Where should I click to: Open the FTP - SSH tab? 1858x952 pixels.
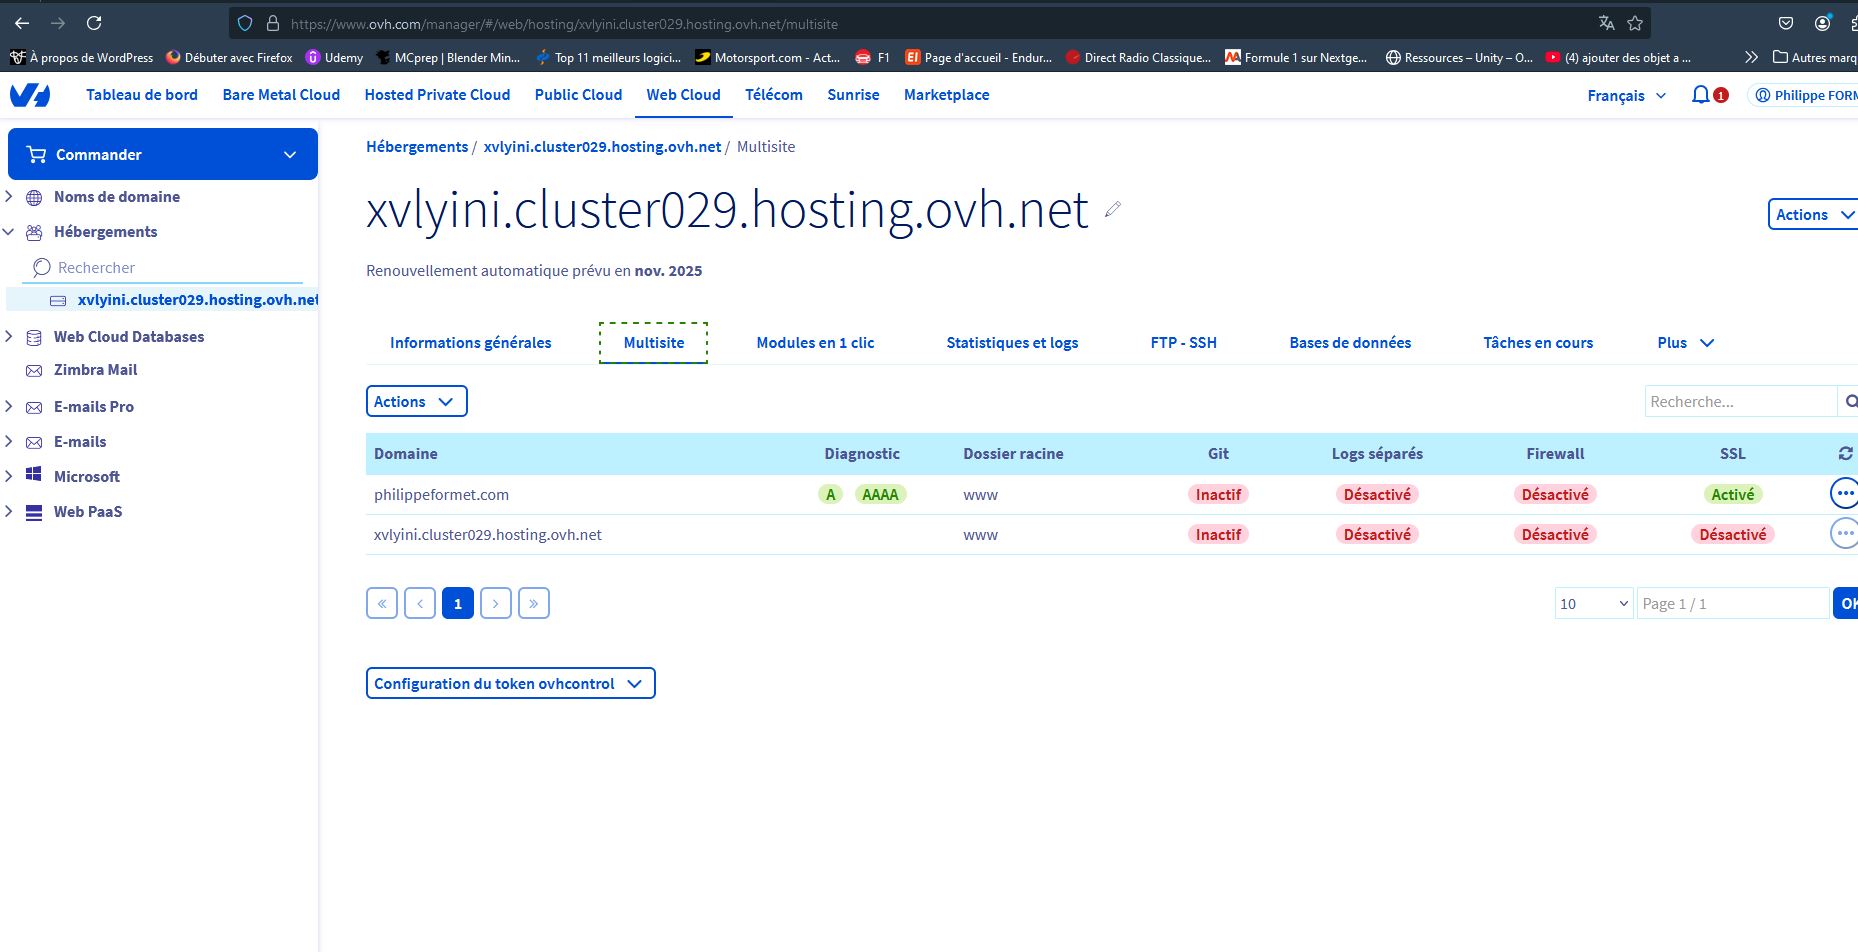coord(1183,343)
